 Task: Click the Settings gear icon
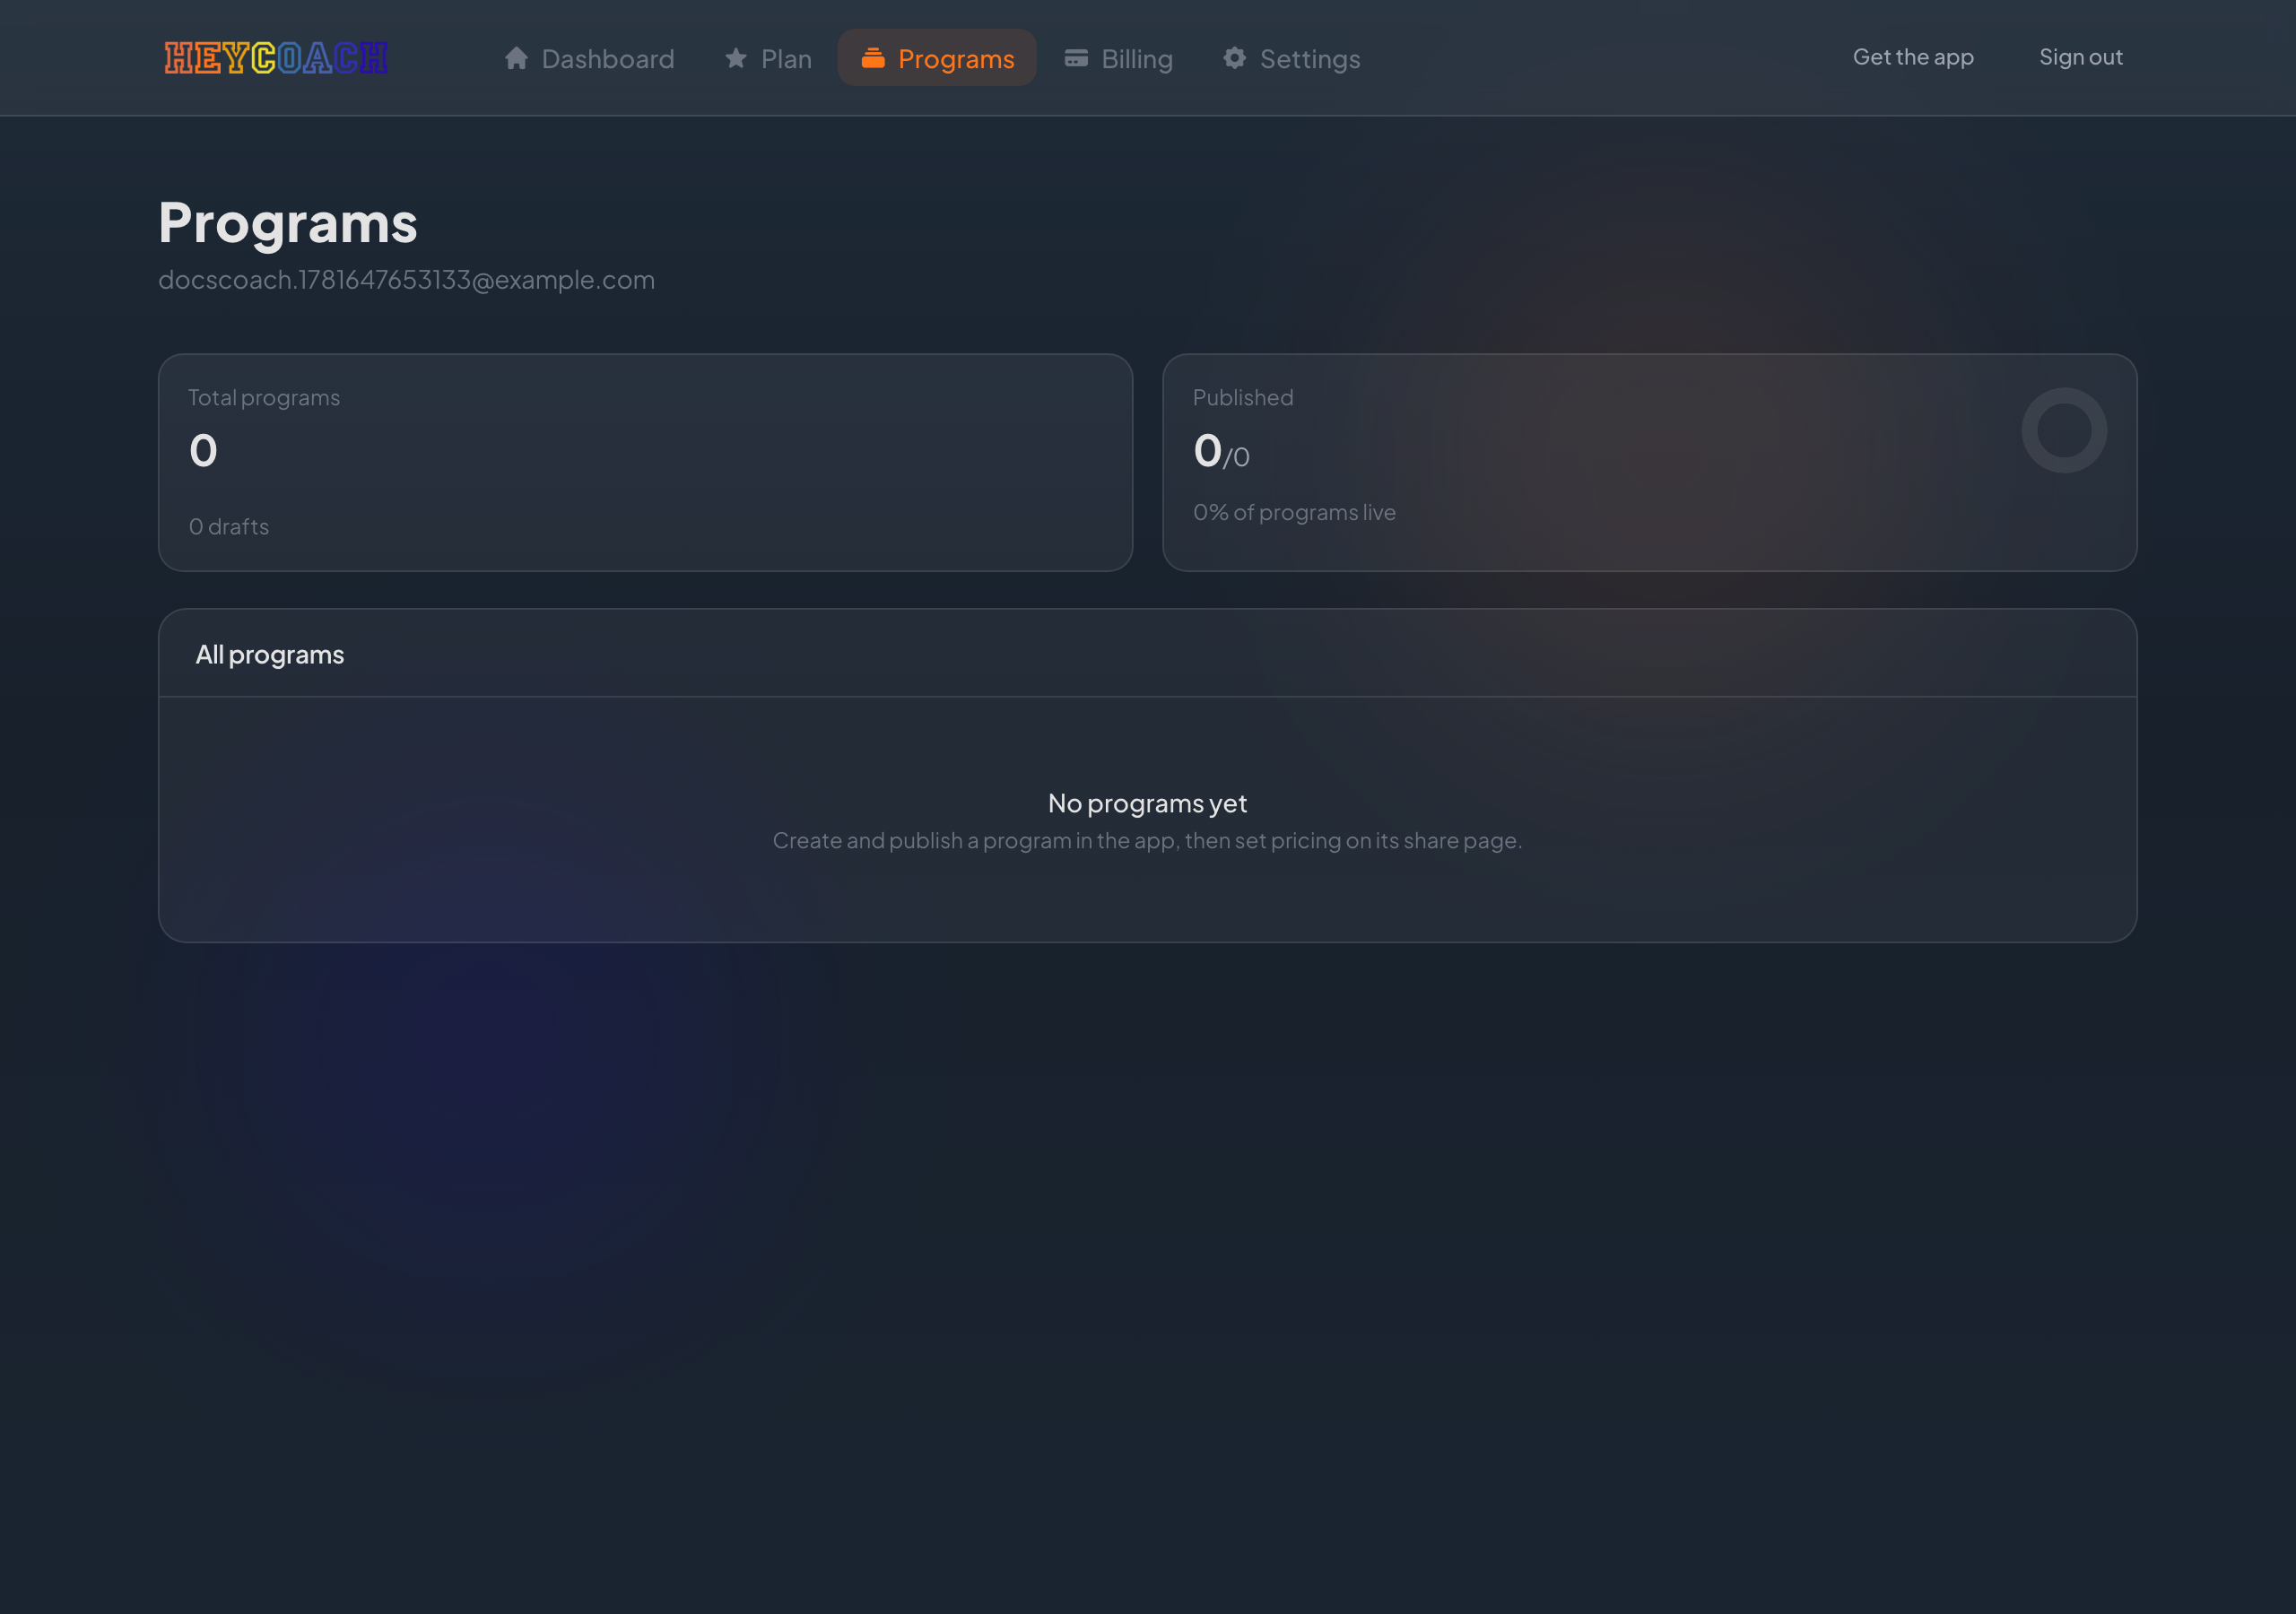1235,58
